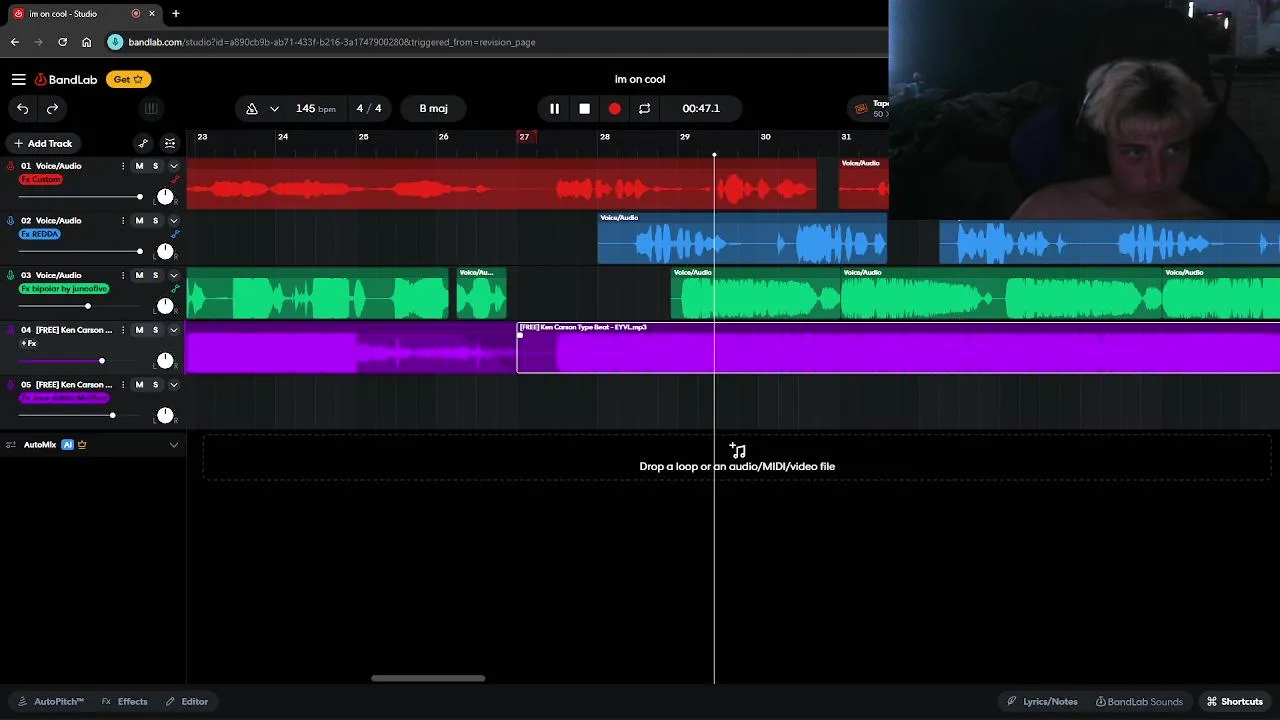This screenshot has height=720, width=1280.
Task: Pause playback
Action: (554, 108)
